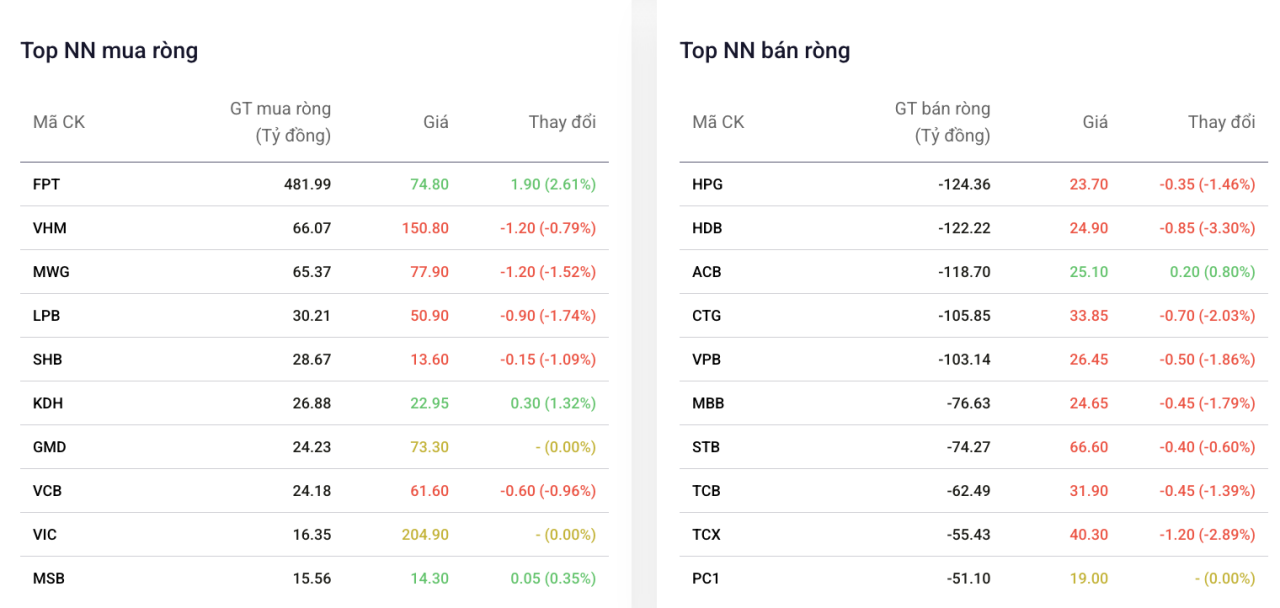Click ACB net sell value -118.70
Screen dimensions: 1280x608
[x=964, y=272]
